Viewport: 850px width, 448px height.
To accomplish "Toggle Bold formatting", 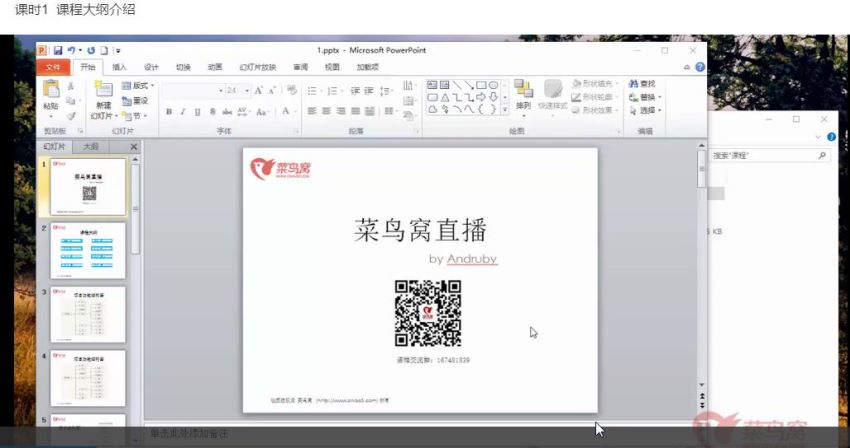I will [x=169, y=112].
